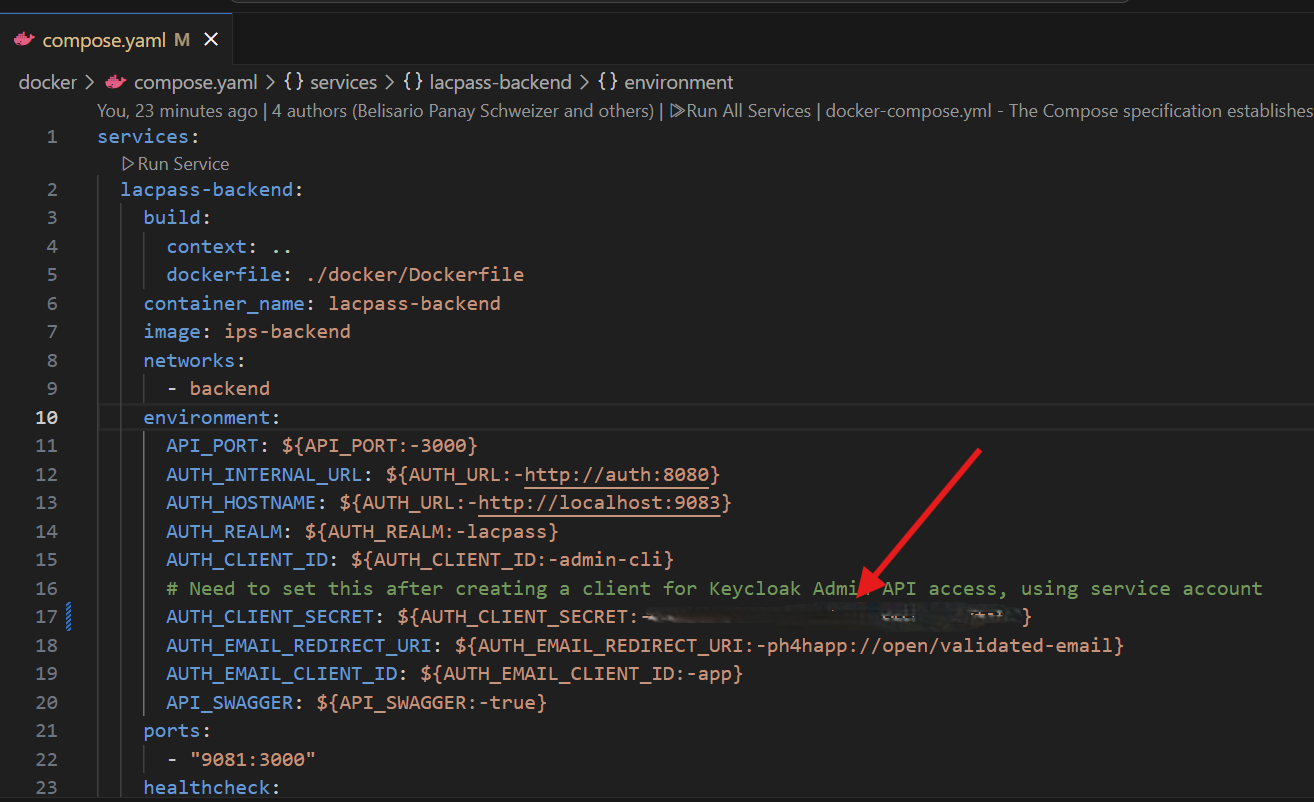This screenshot has width=1314, height=802.
Task: Click line number 10 in the gutter
Action: coord(46,417)
